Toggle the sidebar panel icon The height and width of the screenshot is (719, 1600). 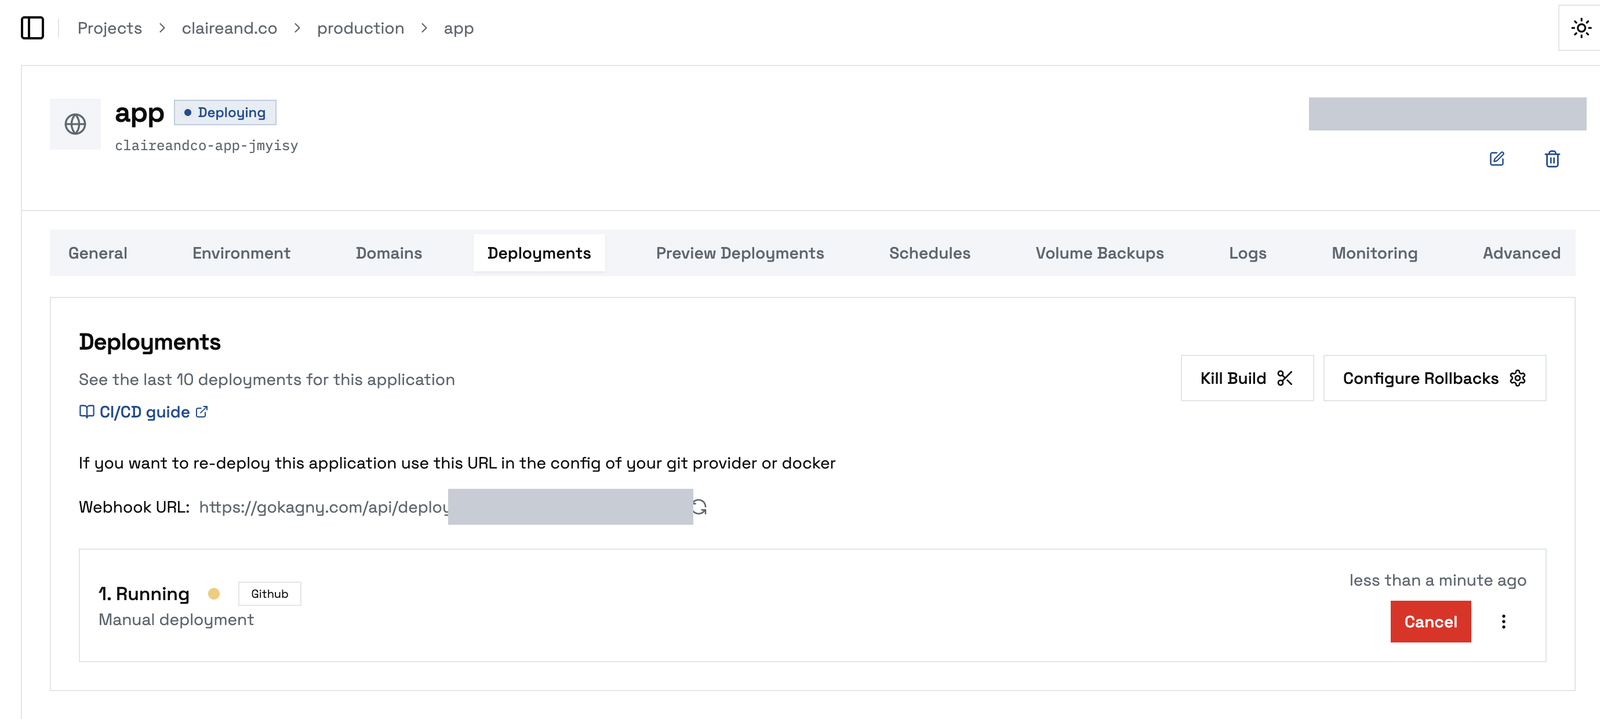(x=32, y=28)
